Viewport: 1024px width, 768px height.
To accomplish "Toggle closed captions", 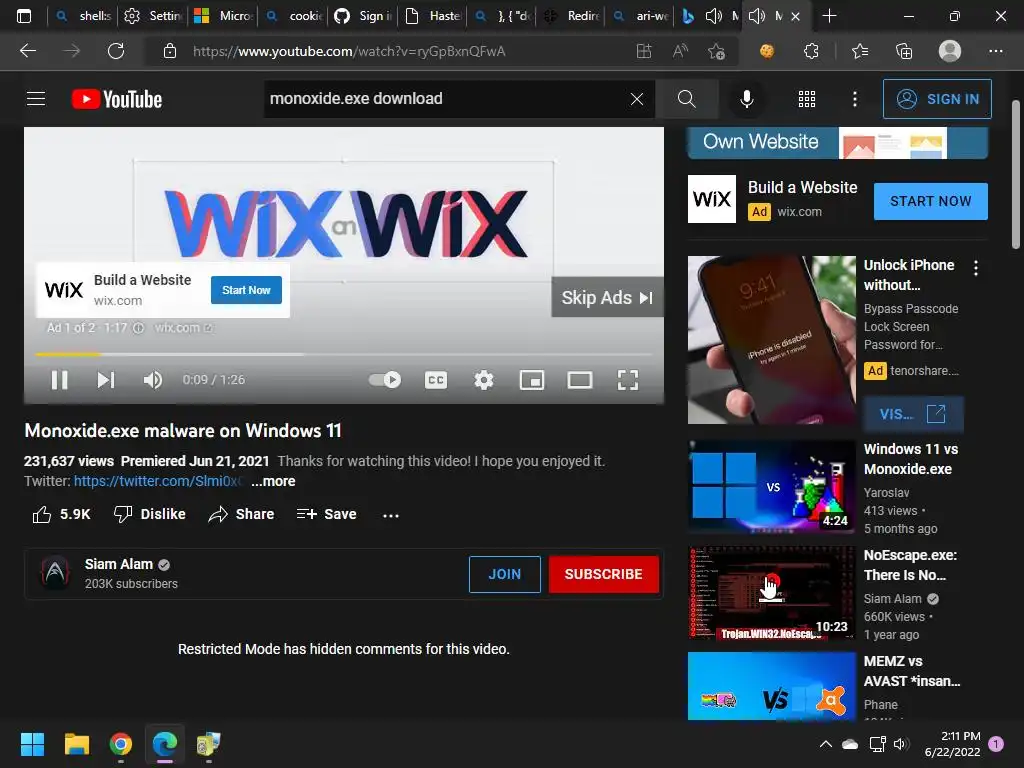I will tap(436, 380).
